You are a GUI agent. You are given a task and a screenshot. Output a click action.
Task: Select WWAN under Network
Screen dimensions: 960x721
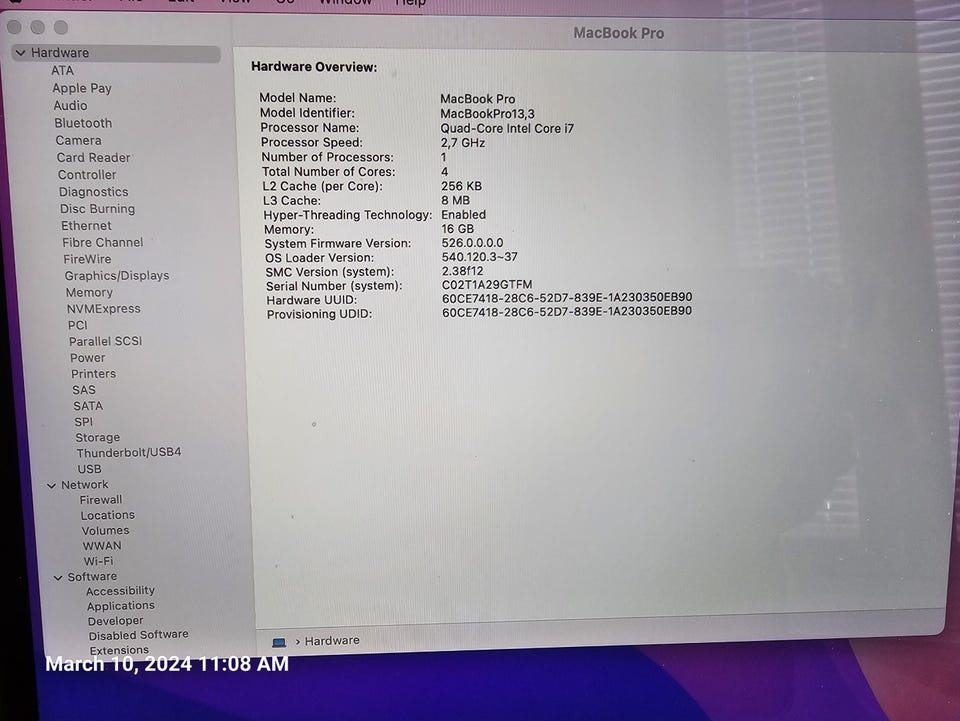coord(102,546)
